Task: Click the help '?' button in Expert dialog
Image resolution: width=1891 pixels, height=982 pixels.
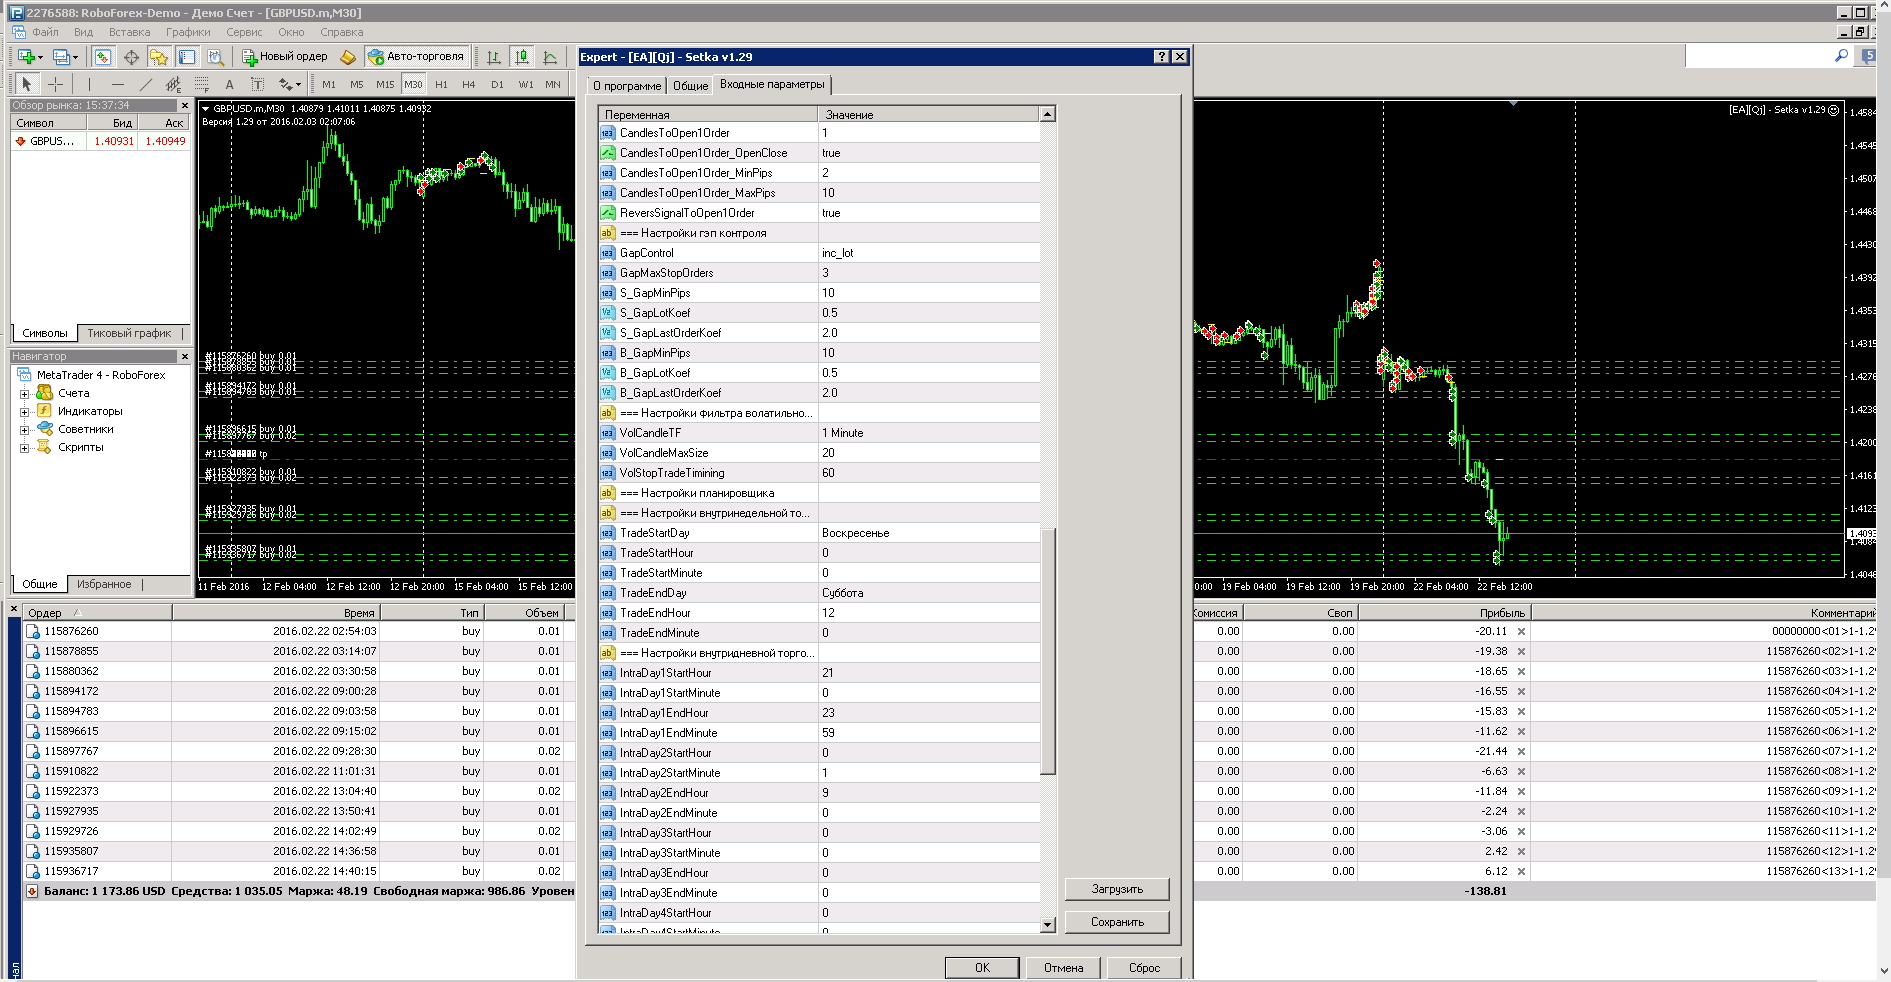Action: tap(1161, 57)
